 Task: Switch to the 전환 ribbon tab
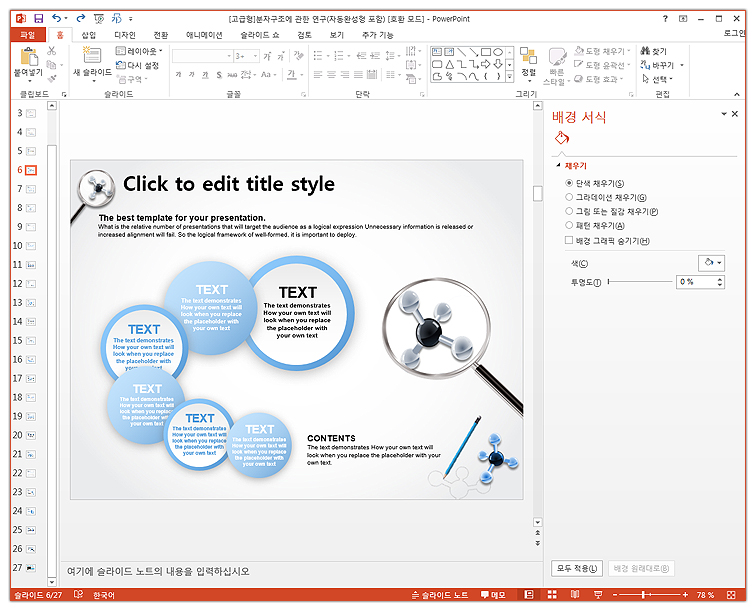161,35
